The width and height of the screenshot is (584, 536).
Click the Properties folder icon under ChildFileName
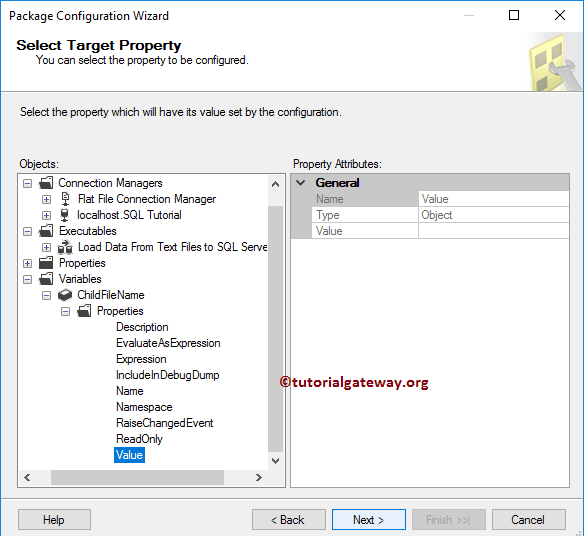click(84, 311)
